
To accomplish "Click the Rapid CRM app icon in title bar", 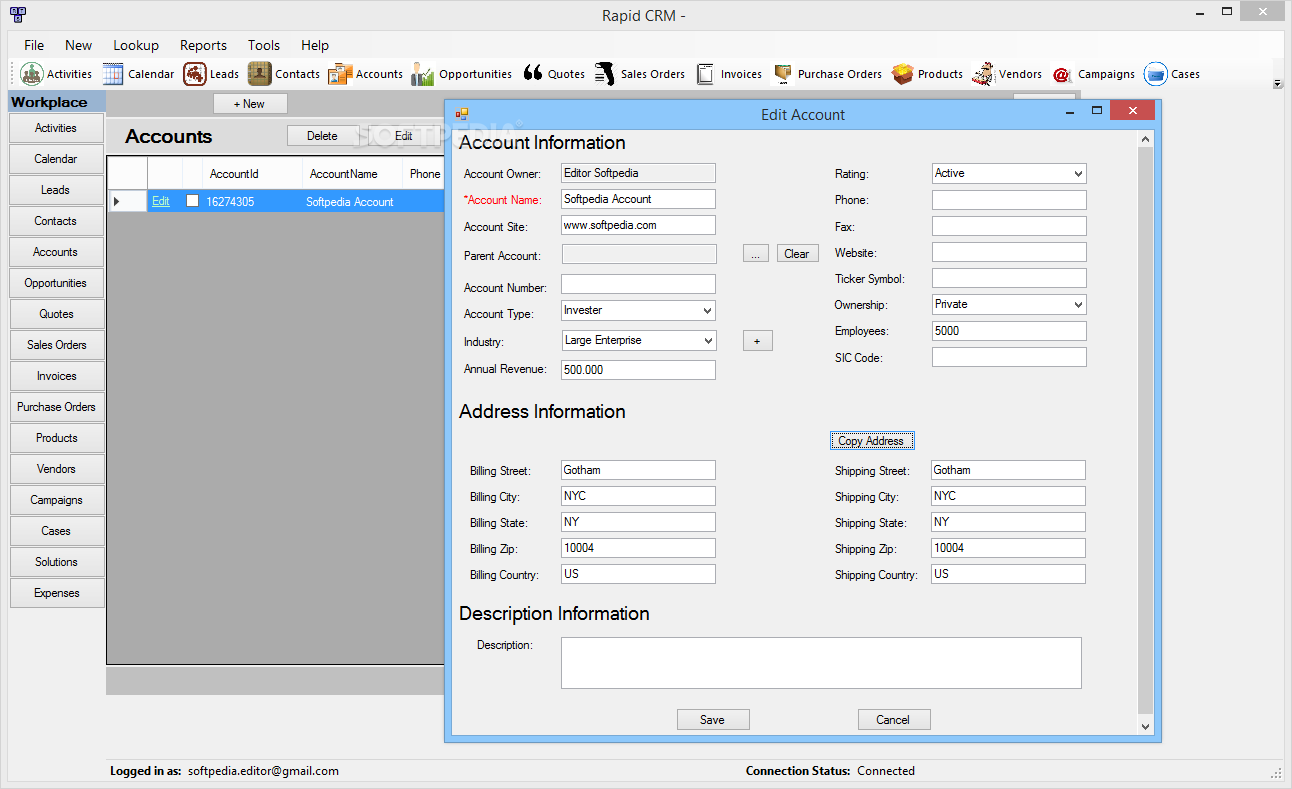I will (x=17, y=14).
